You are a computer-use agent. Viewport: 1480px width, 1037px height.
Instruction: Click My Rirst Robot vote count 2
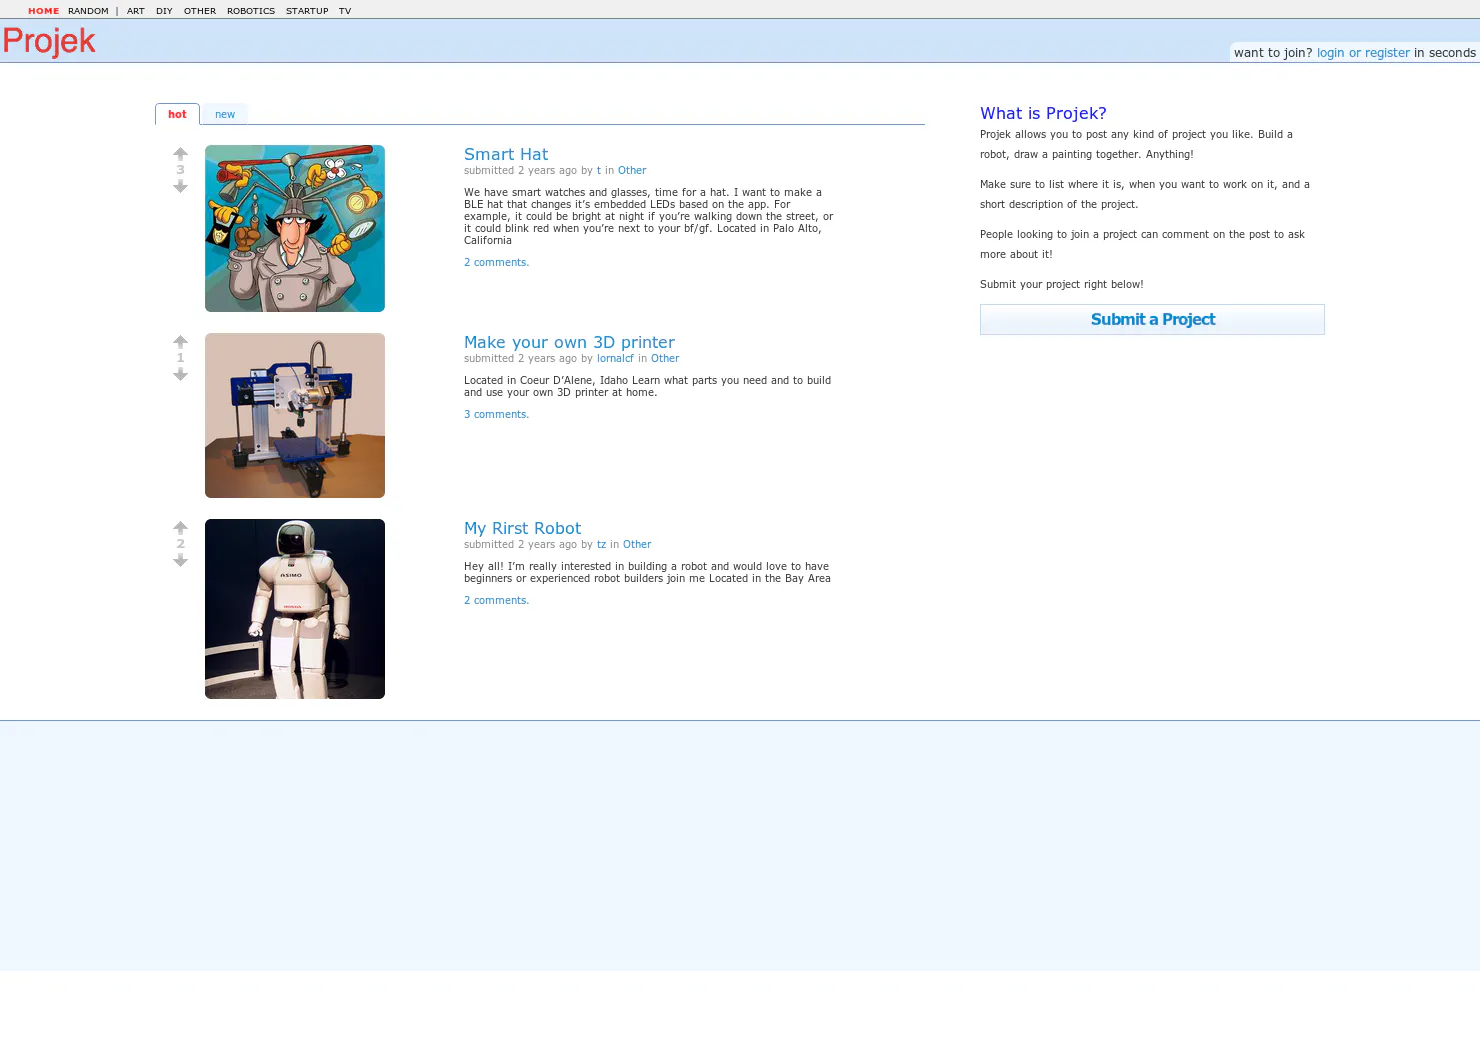click(180, 544)
